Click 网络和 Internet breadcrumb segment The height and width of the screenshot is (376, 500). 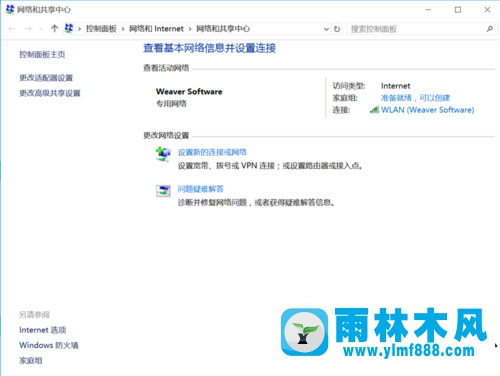(x=156, y=29)
